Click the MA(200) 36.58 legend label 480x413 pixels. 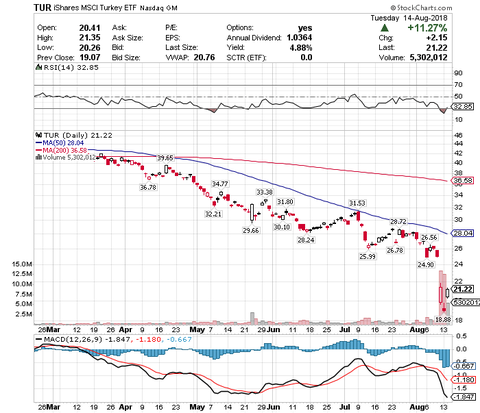65,151
